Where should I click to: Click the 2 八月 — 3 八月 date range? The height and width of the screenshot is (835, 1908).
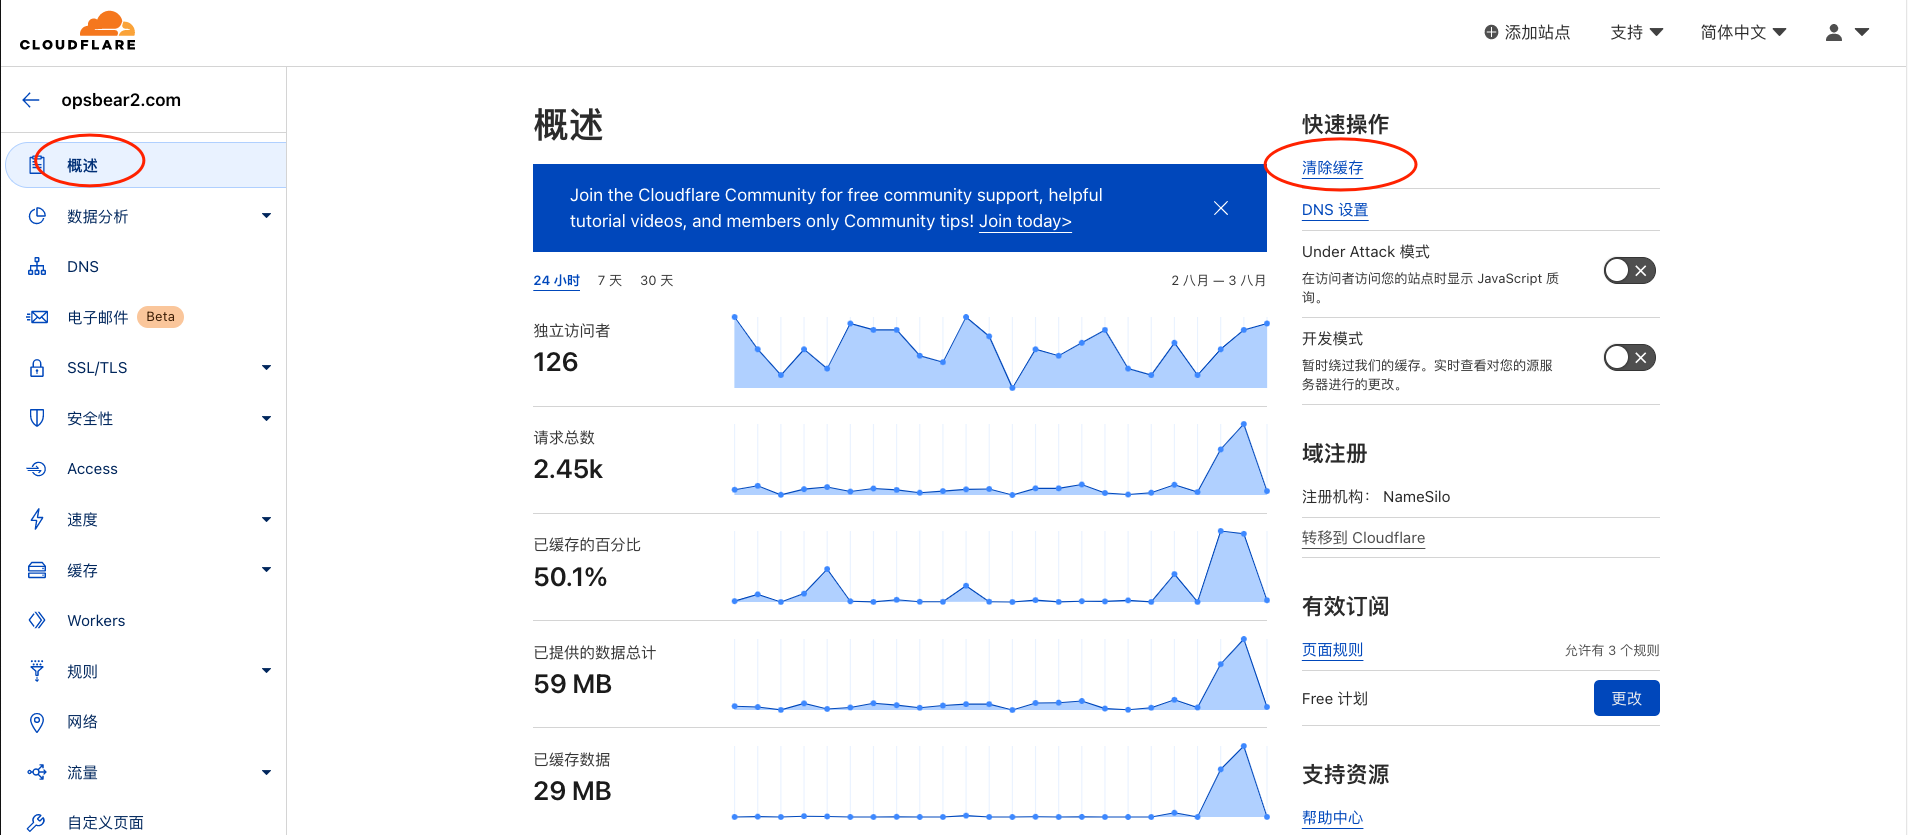click(x=1219, y=281)
